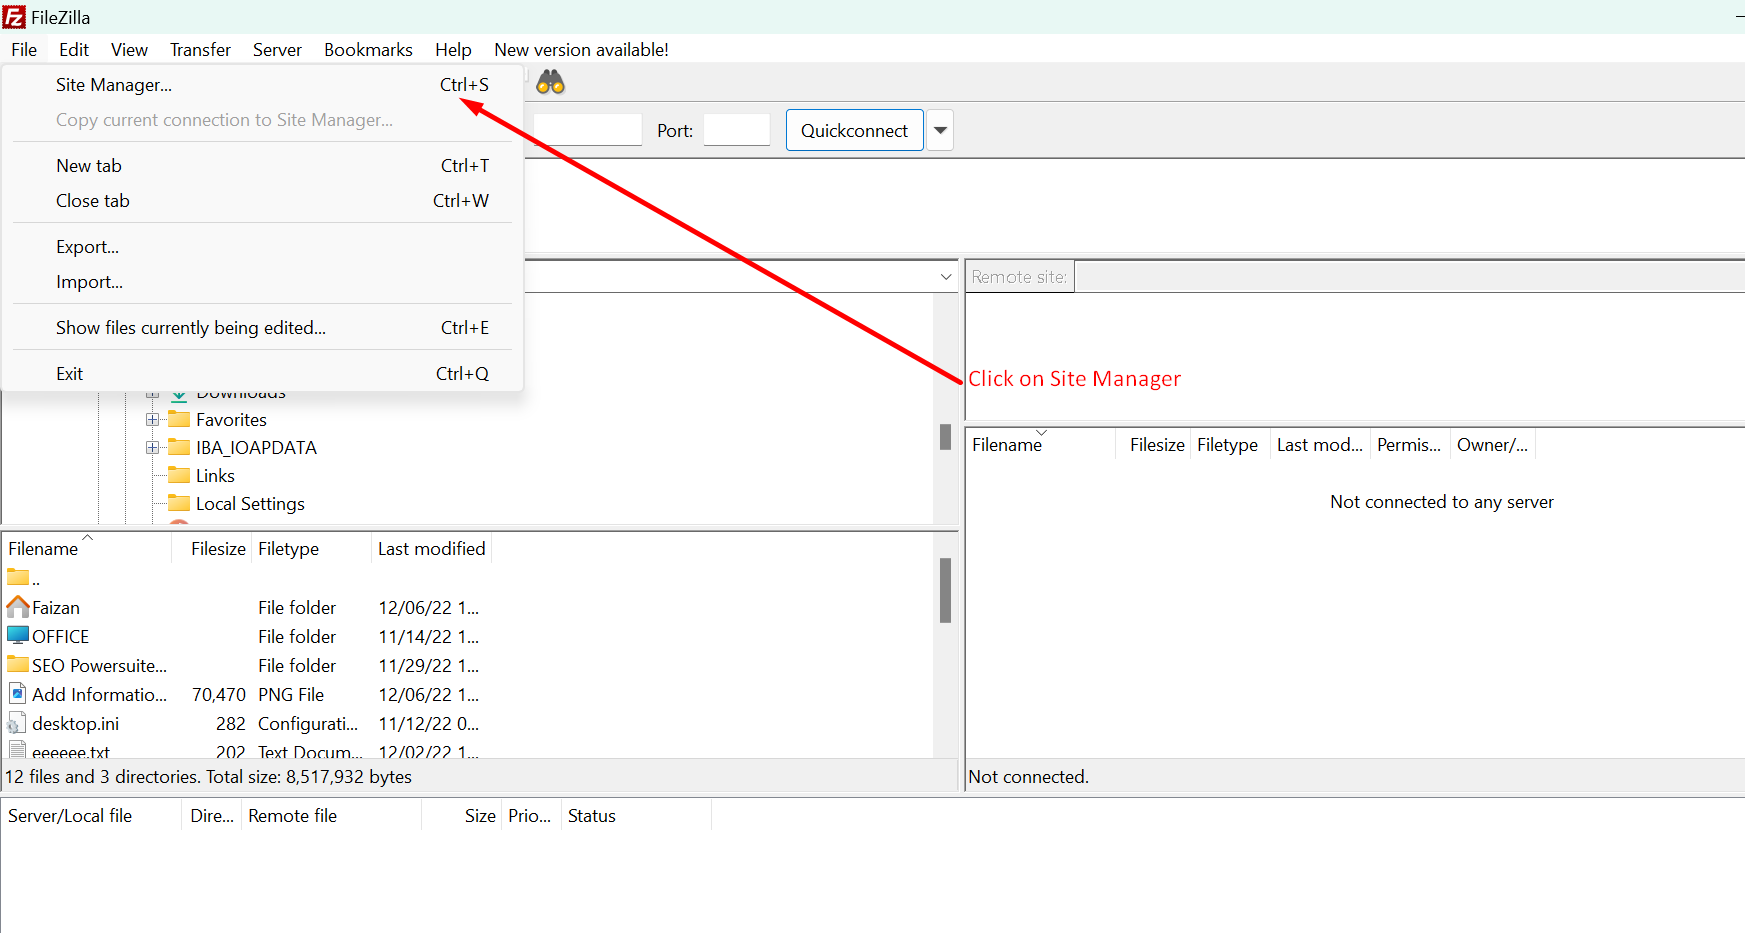
Task: Click the Size queue column header
Action: pyautogui.click(x=462, y=816)
